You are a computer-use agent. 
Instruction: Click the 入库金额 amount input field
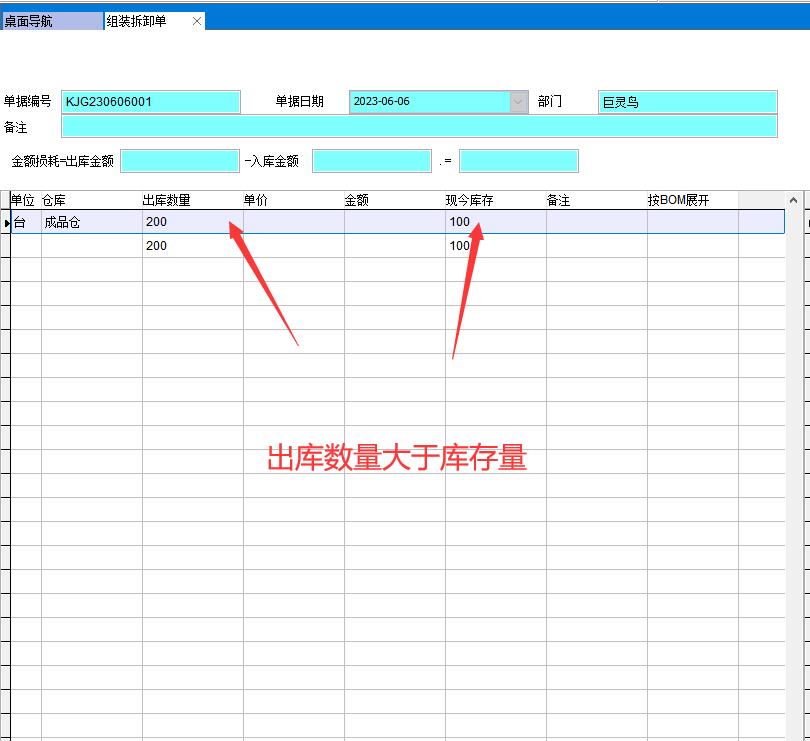point(371,160)
